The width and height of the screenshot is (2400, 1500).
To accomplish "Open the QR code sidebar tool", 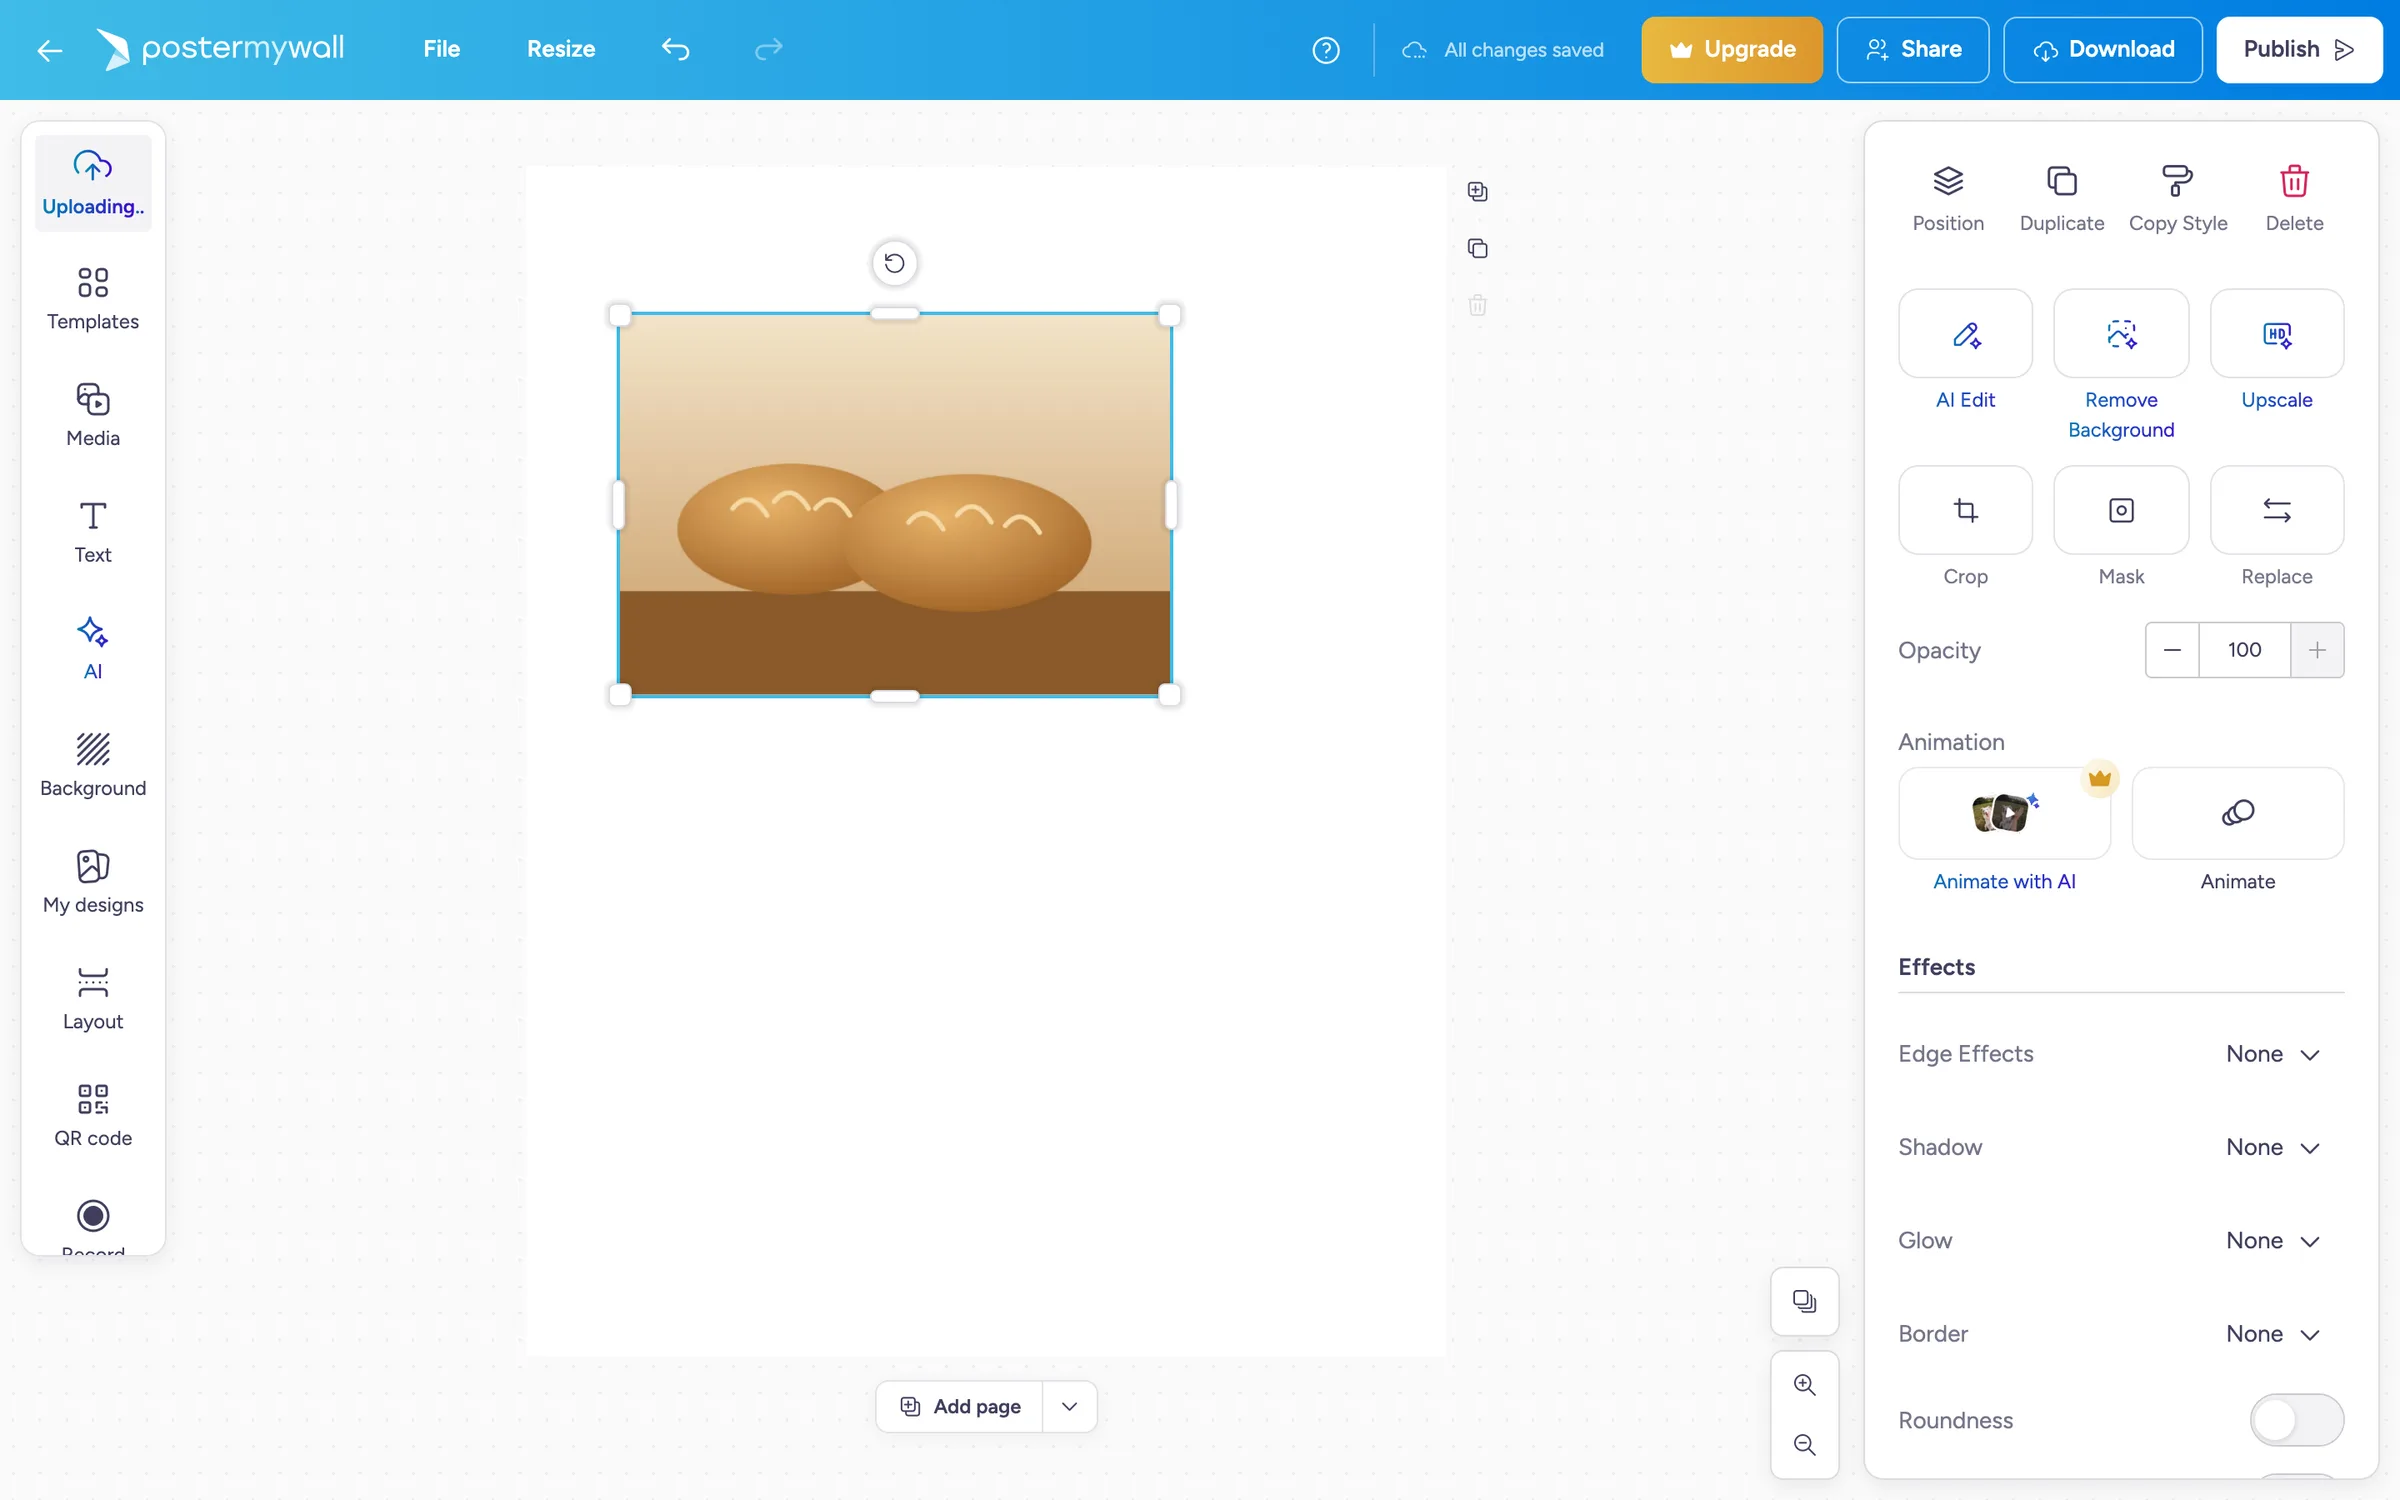I will (x=93, y=1115).
